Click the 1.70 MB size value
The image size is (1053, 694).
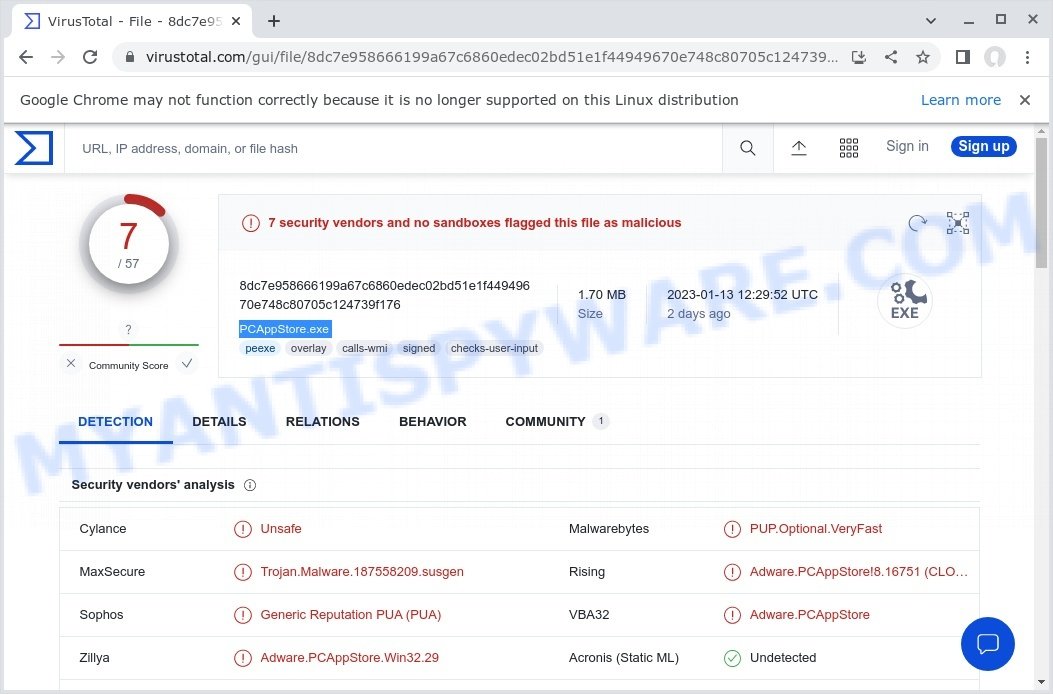tap(602, 295)
